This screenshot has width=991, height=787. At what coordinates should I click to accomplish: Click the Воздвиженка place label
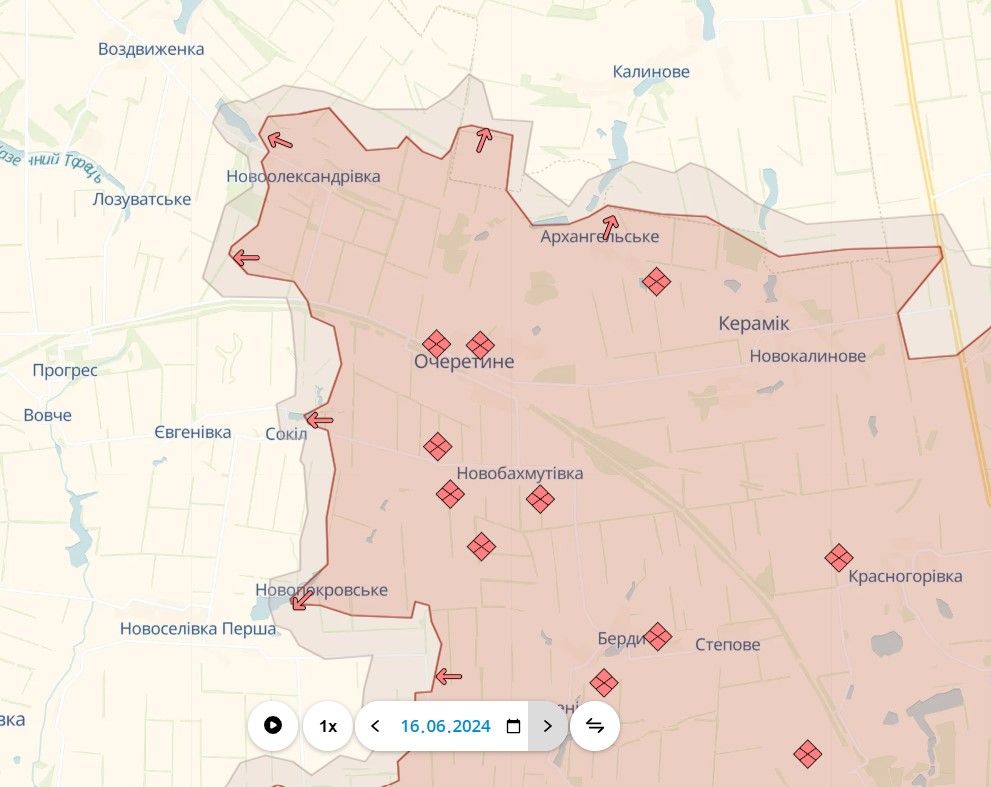coord(151,49)
